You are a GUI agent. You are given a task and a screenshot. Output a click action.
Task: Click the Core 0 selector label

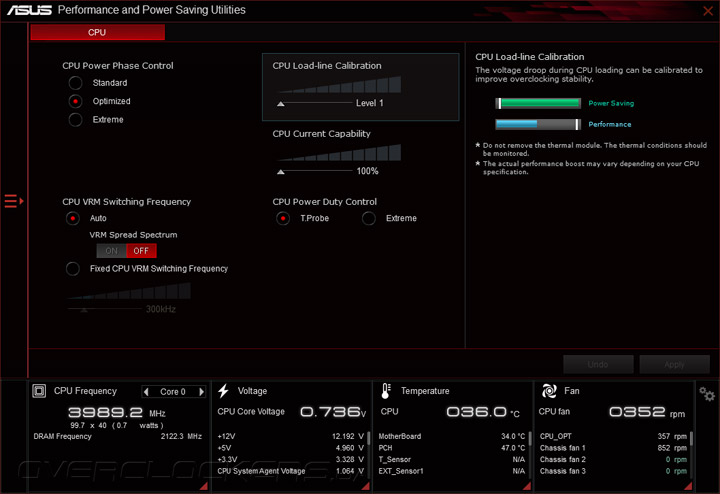173,392
